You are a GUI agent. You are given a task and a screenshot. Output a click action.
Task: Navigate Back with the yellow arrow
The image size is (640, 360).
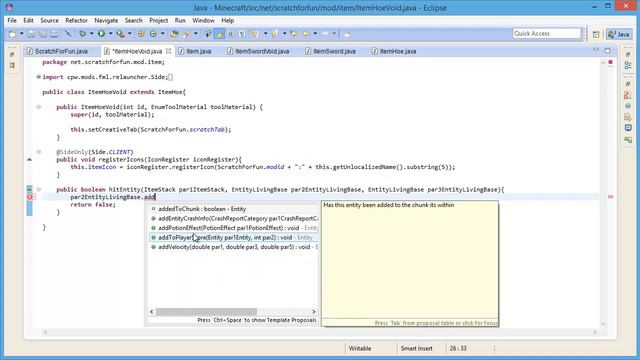tap(306, 34)
